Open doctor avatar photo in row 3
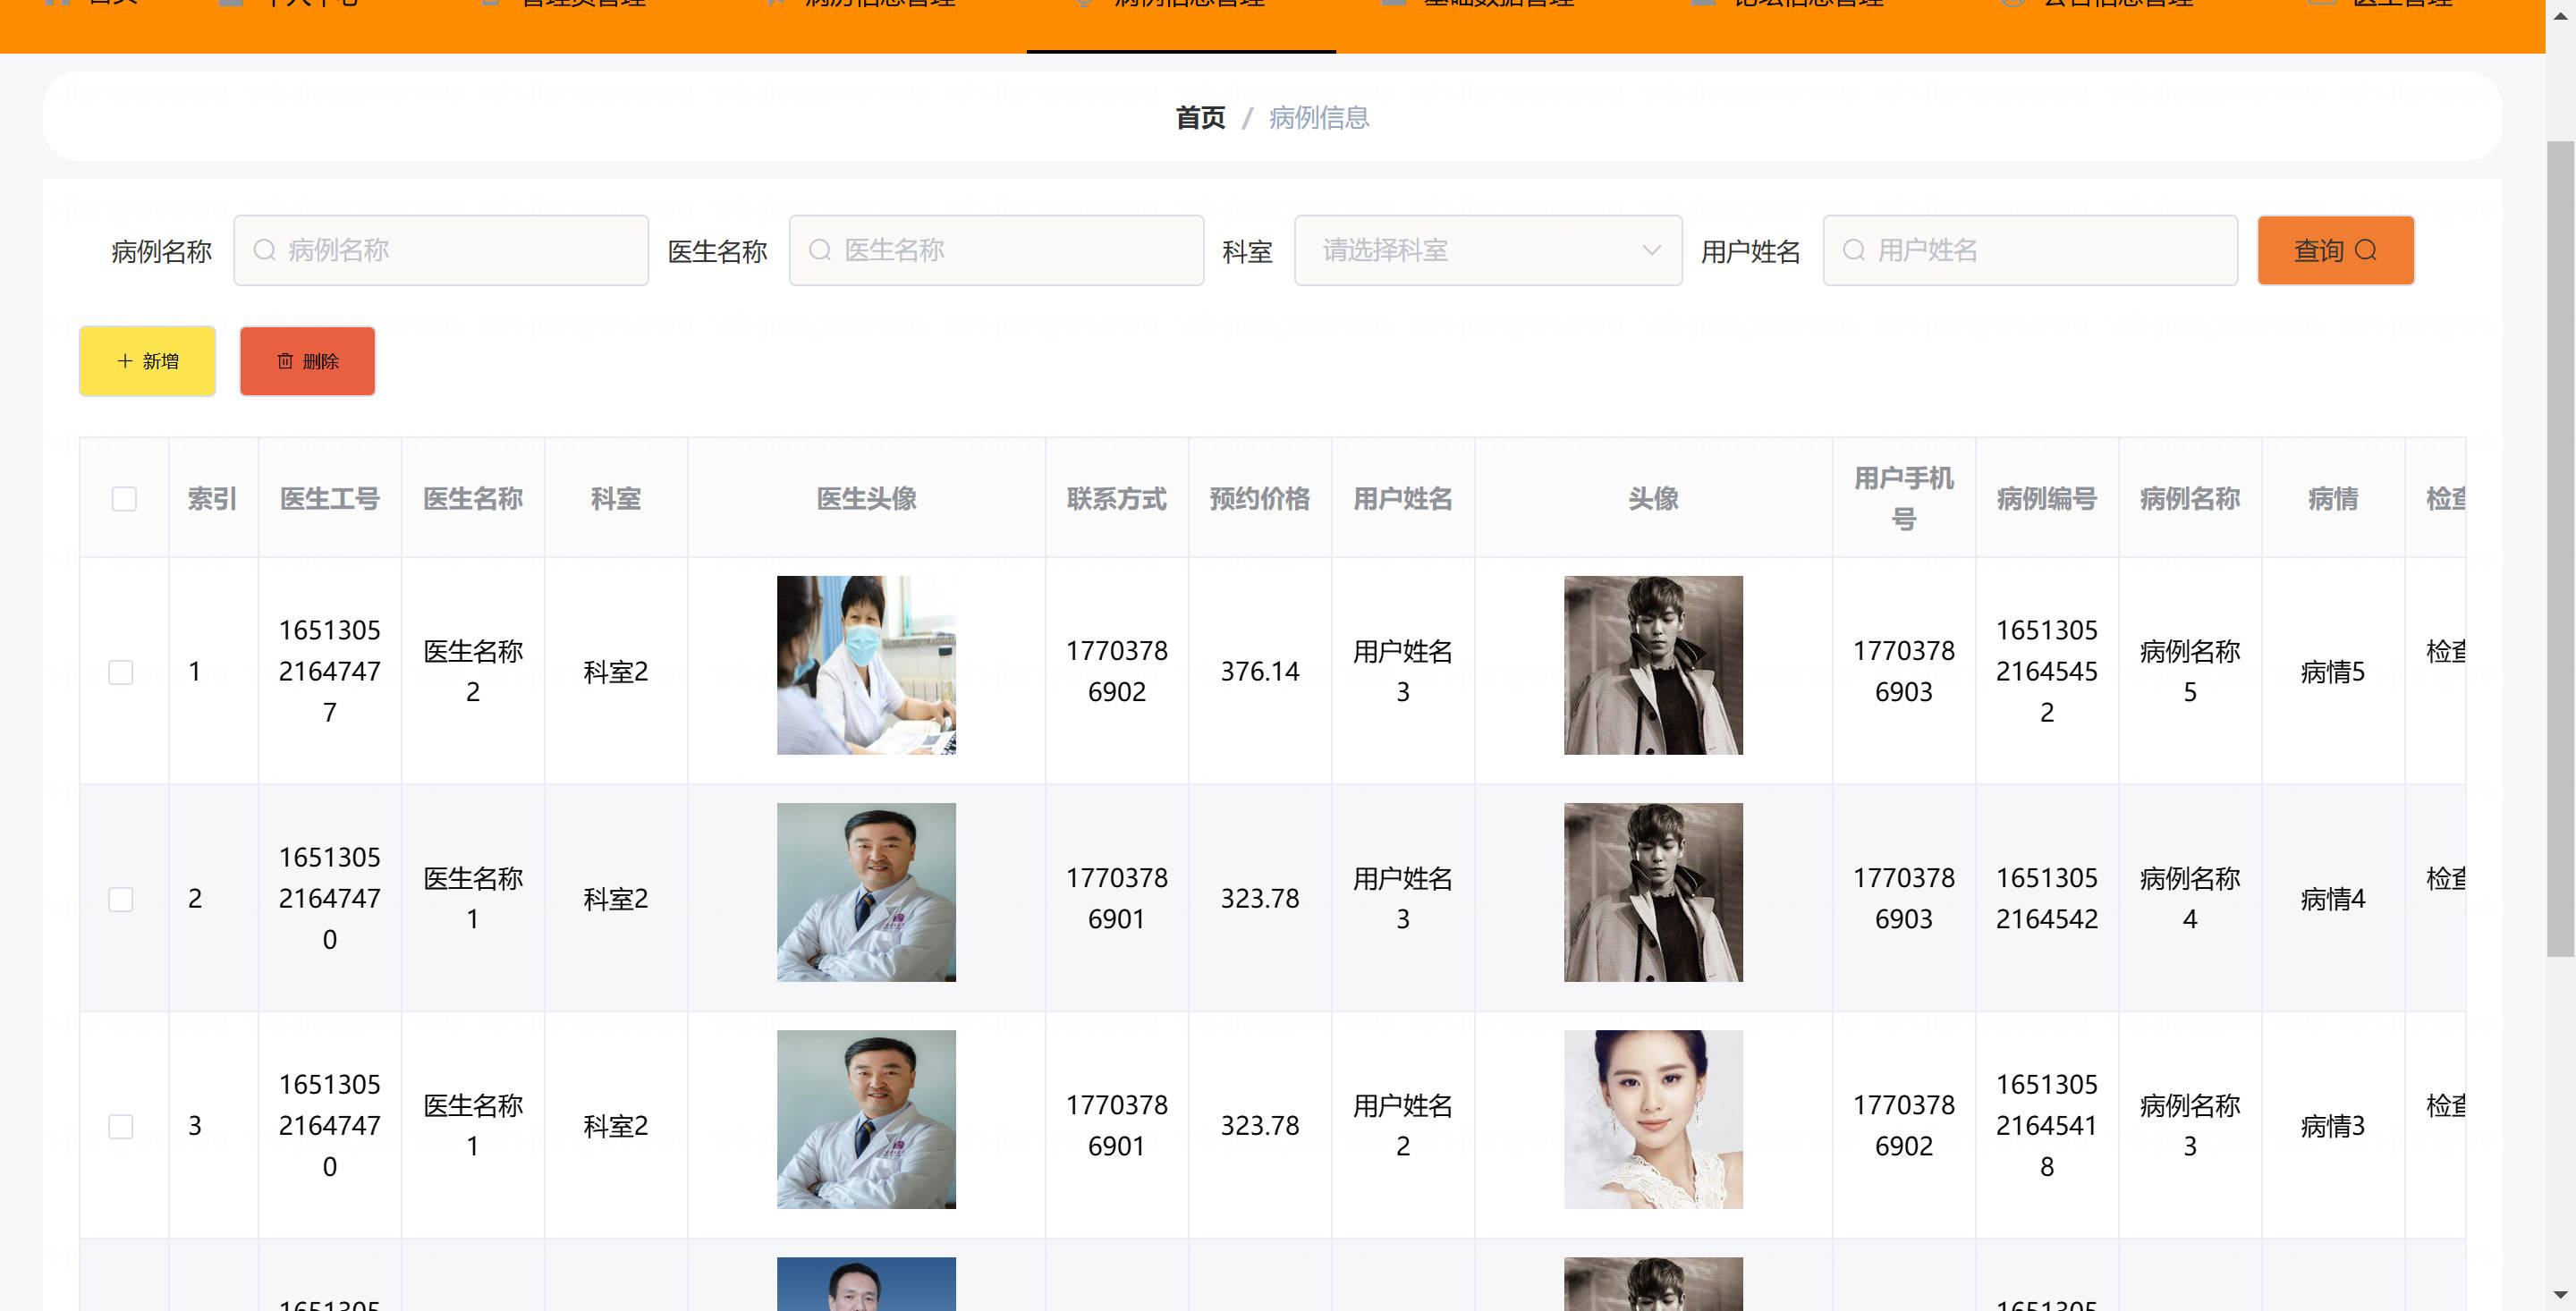Image resolution: width=2576 pixels, height=1311 pixels. [x=866, y=1118]
